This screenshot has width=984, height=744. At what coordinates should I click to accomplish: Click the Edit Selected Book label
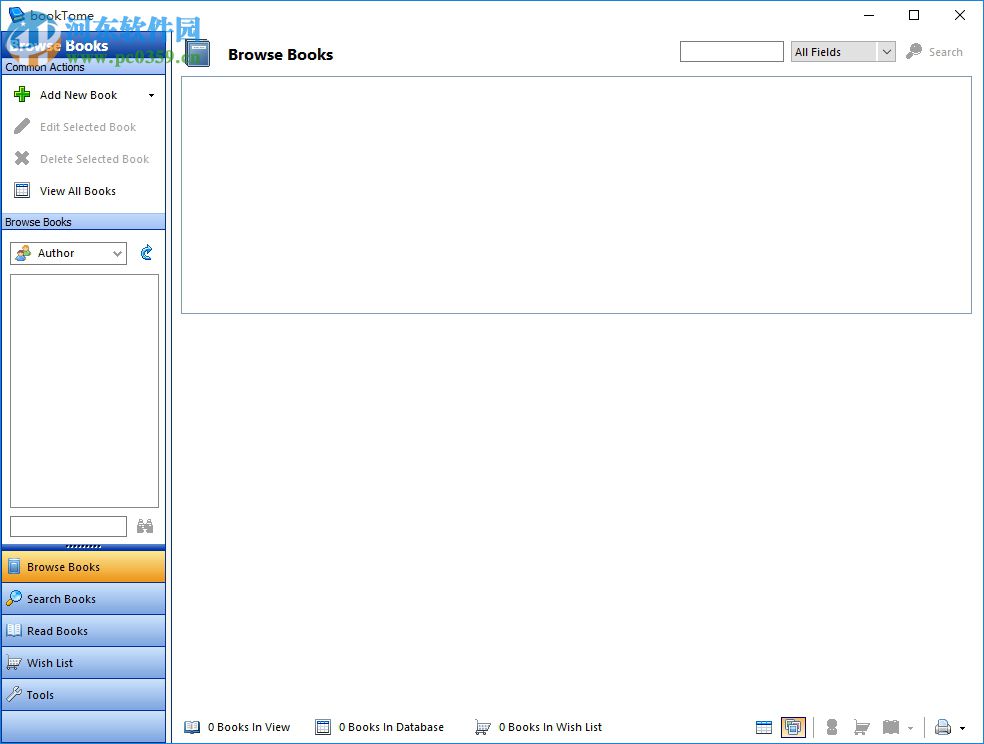pyautogui.click(x=88, y=127)
